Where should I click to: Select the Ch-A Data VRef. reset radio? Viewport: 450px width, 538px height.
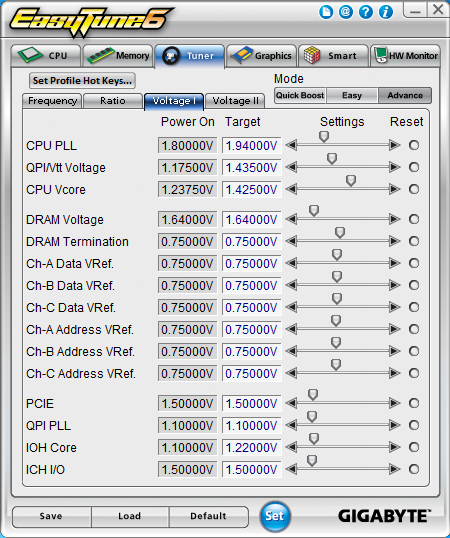click(x=414, y=263)
